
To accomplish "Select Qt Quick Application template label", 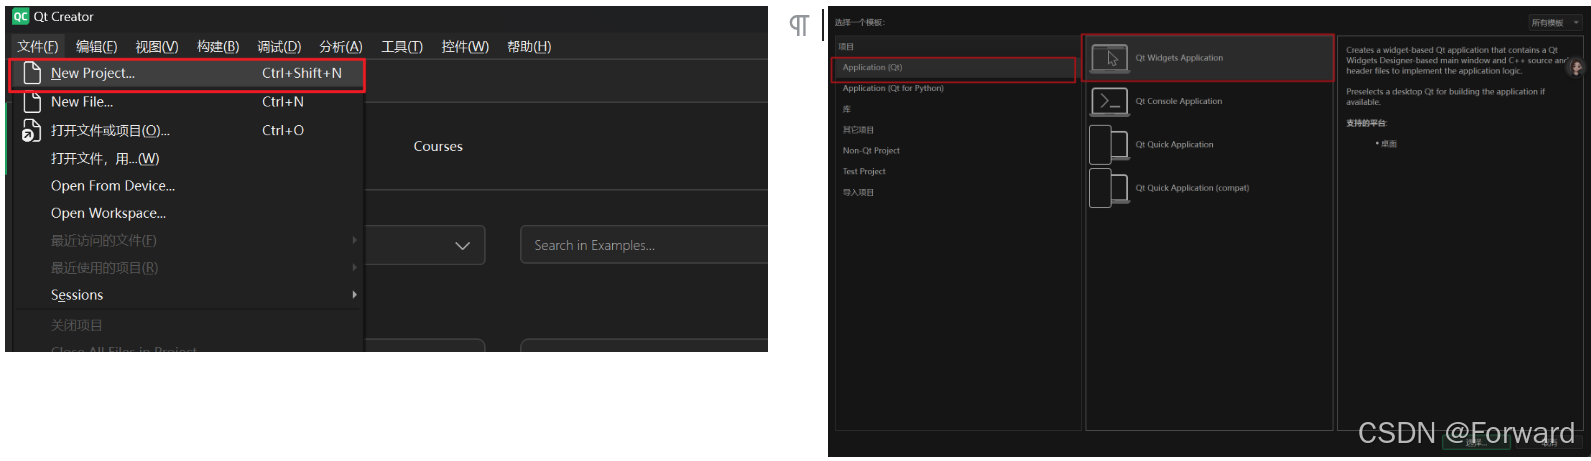I will tap(1175, 145).
